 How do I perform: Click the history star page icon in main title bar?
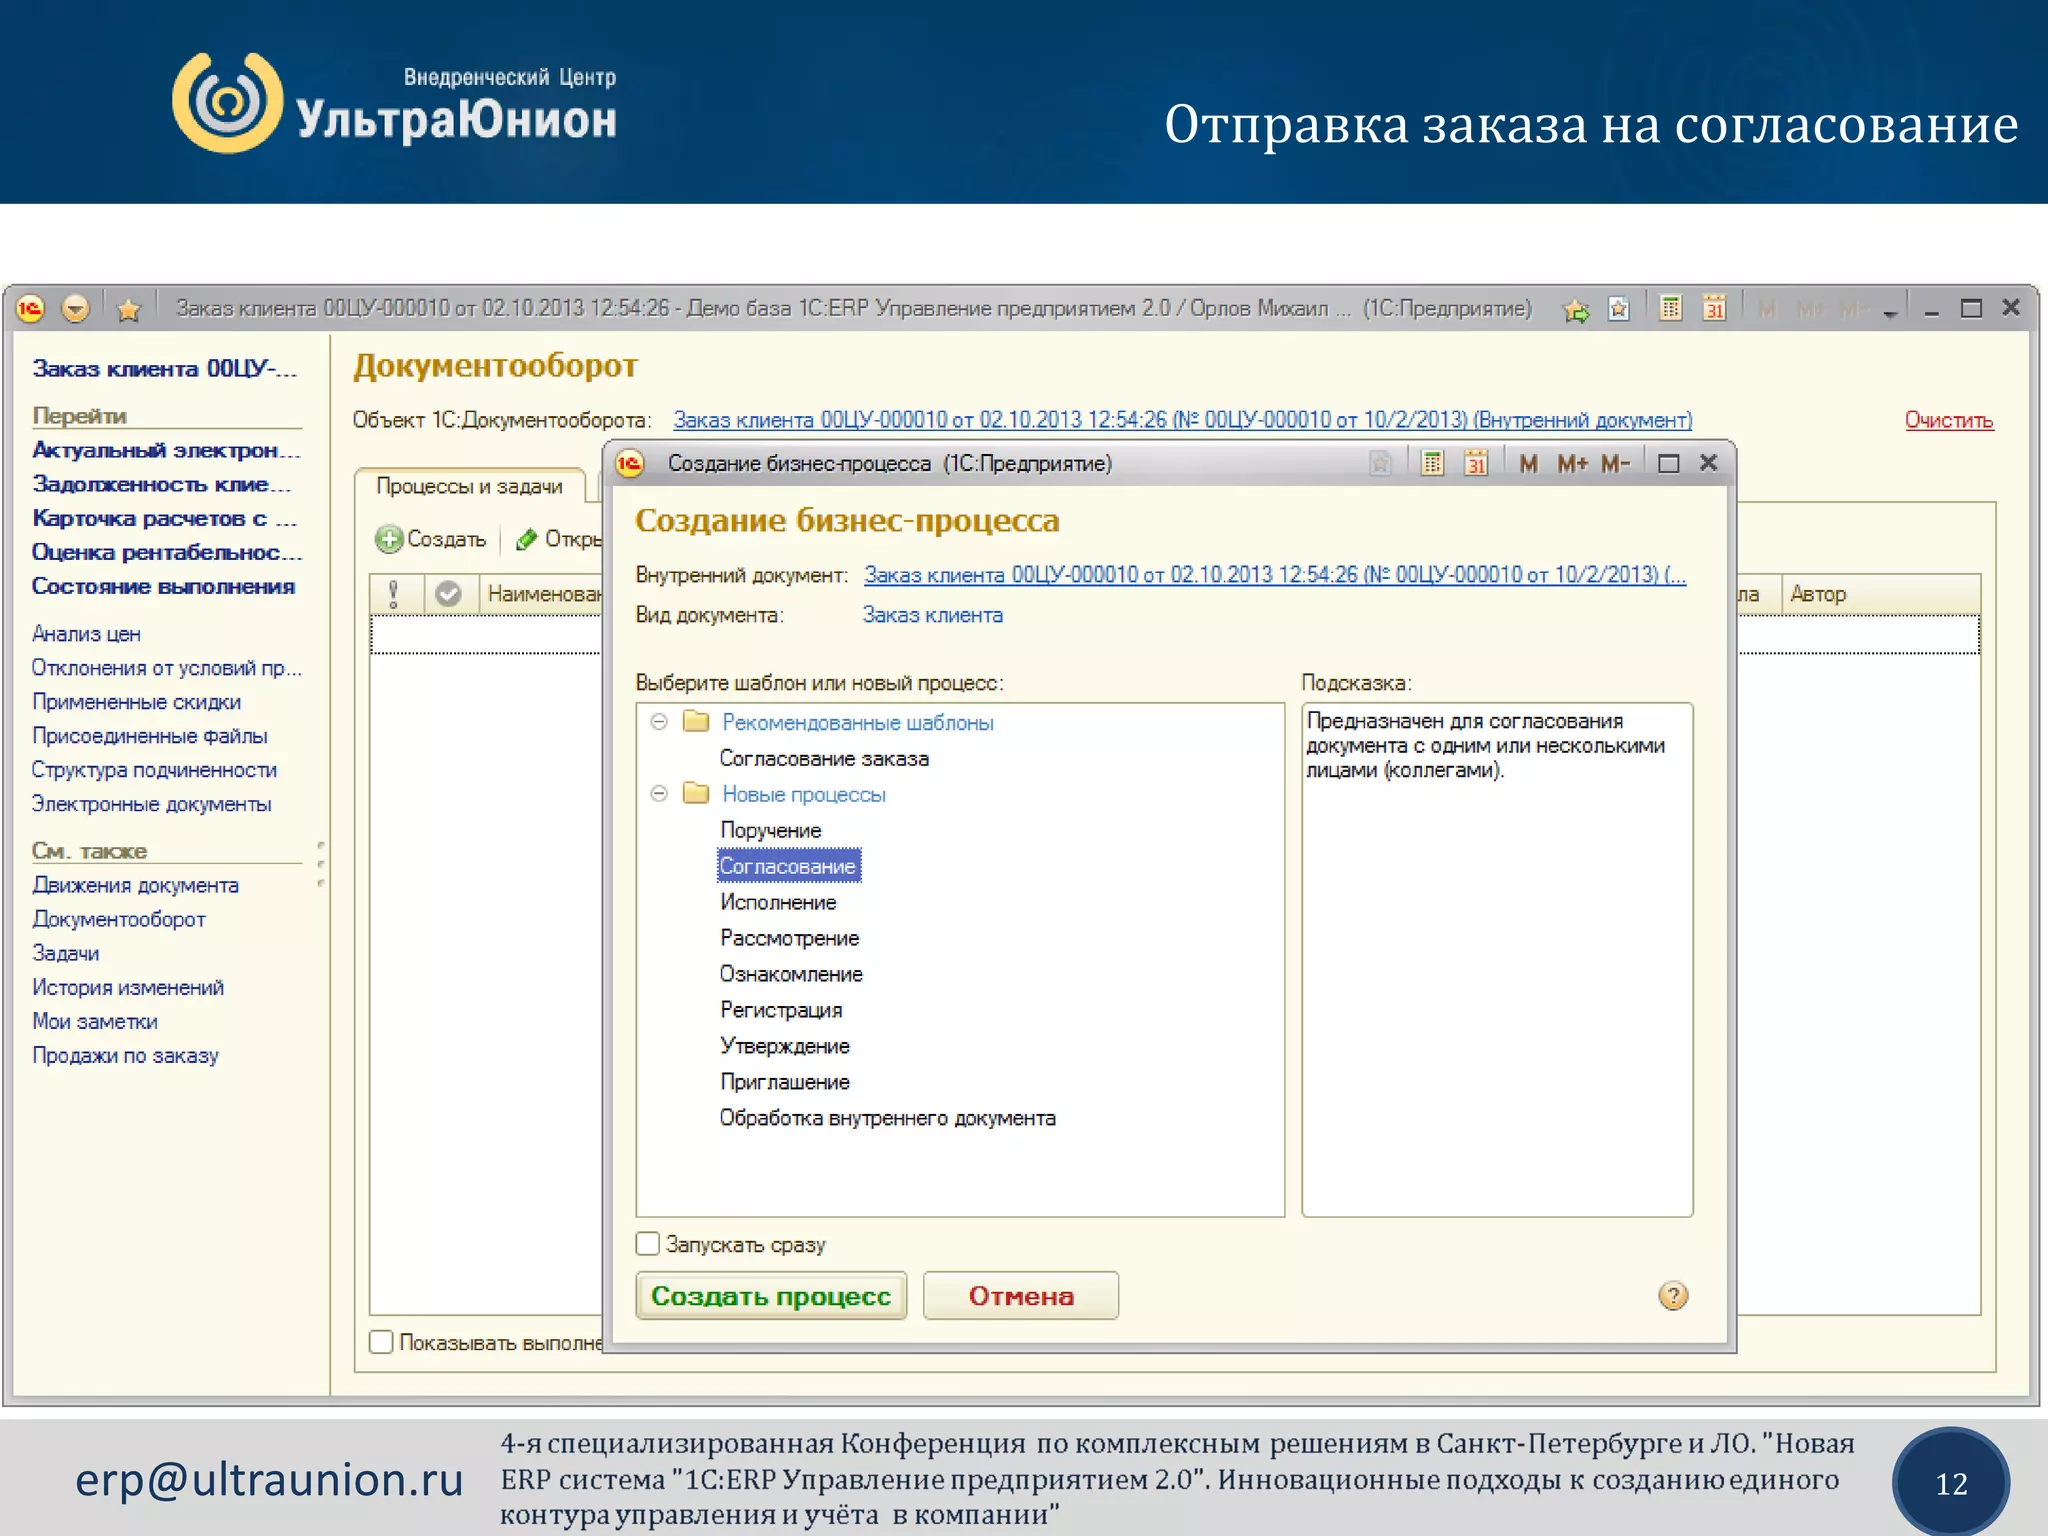coord(1619,309)
